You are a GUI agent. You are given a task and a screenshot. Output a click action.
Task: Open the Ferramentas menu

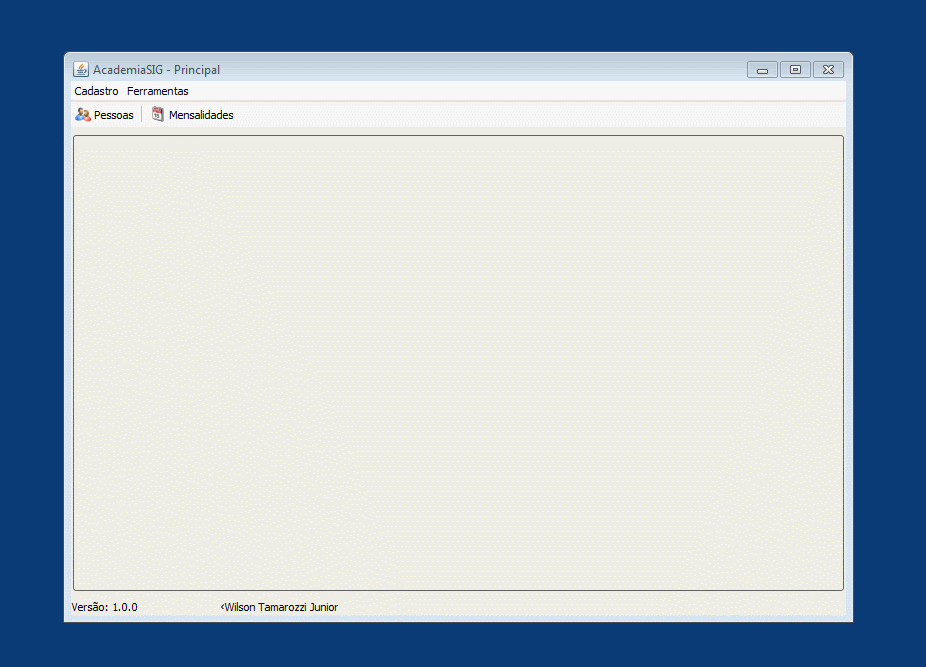158,91
